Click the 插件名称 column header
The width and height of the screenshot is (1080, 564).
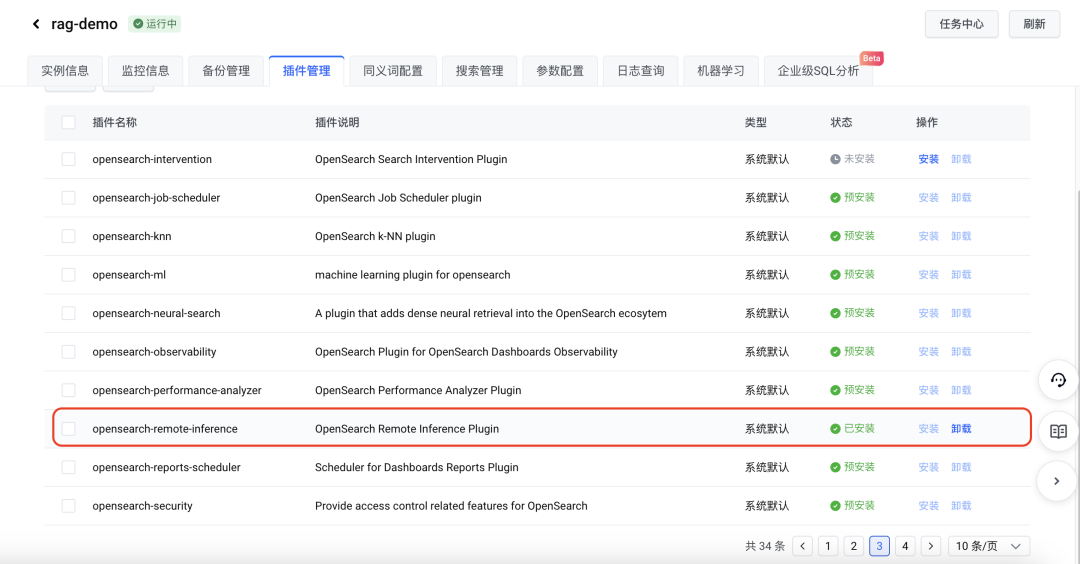pyautogui.click(x=114, y=123)
